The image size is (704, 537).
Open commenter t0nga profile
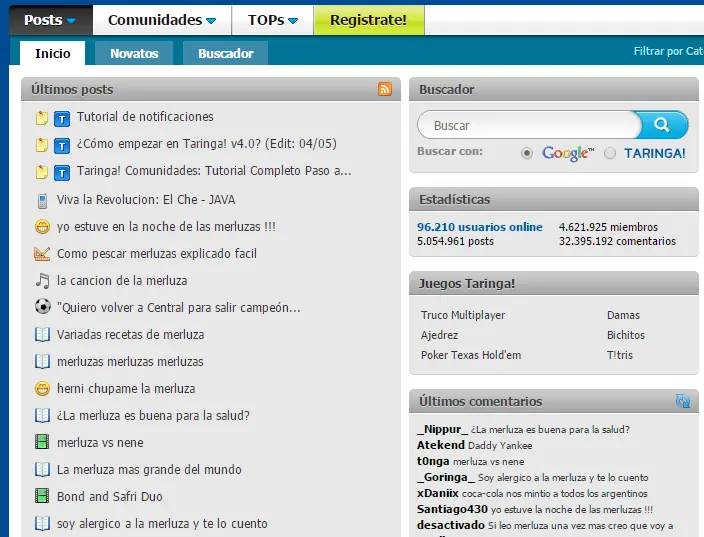coord(433,461)
